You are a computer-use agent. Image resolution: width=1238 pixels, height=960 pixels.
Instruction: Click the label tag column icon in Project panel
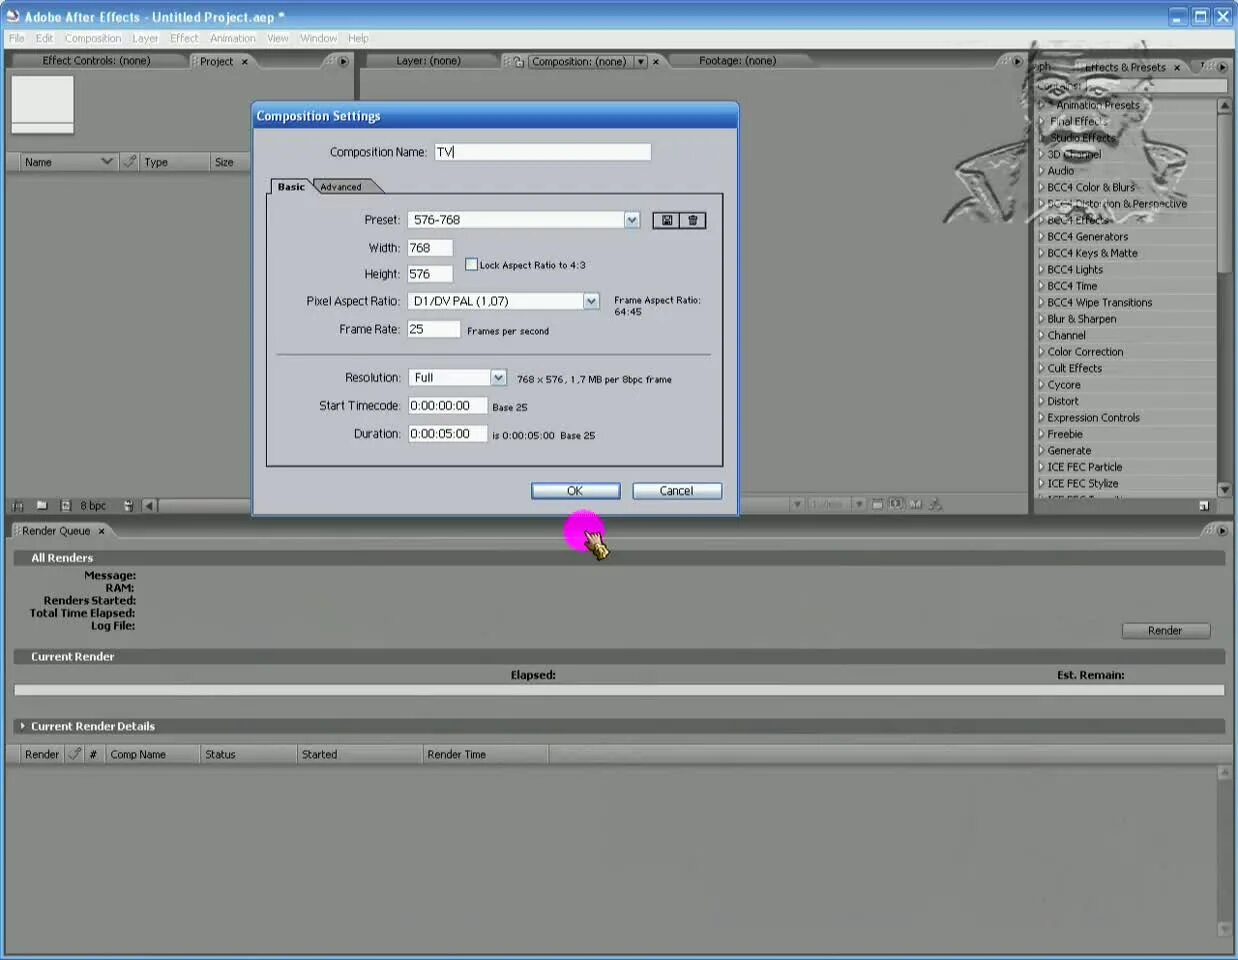[129, 161]
